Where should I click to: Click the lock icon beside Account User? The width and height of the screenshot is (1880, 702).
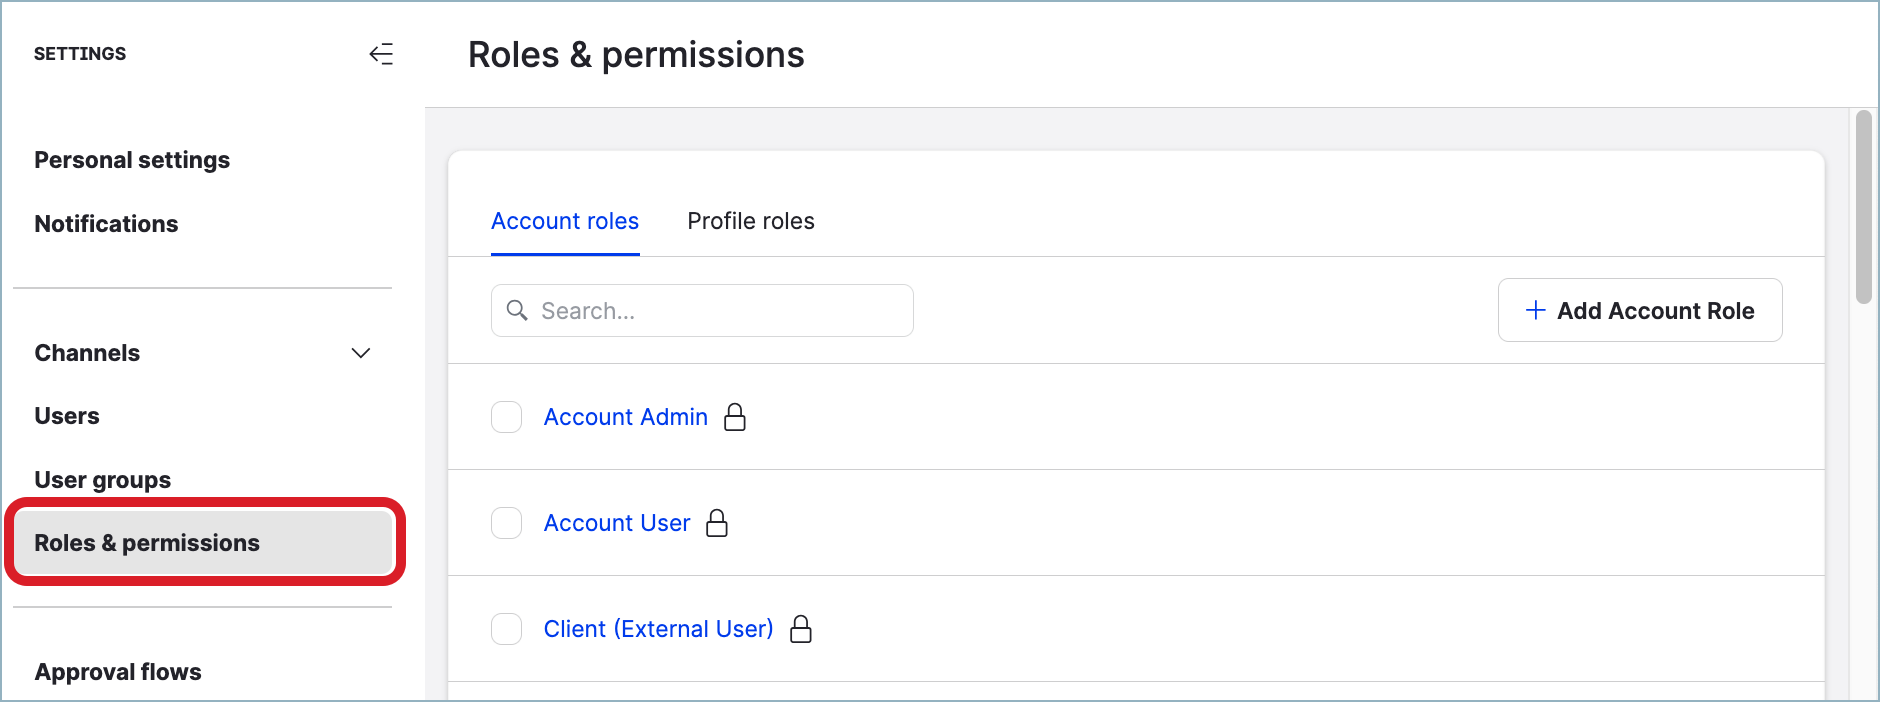point(717,523)
